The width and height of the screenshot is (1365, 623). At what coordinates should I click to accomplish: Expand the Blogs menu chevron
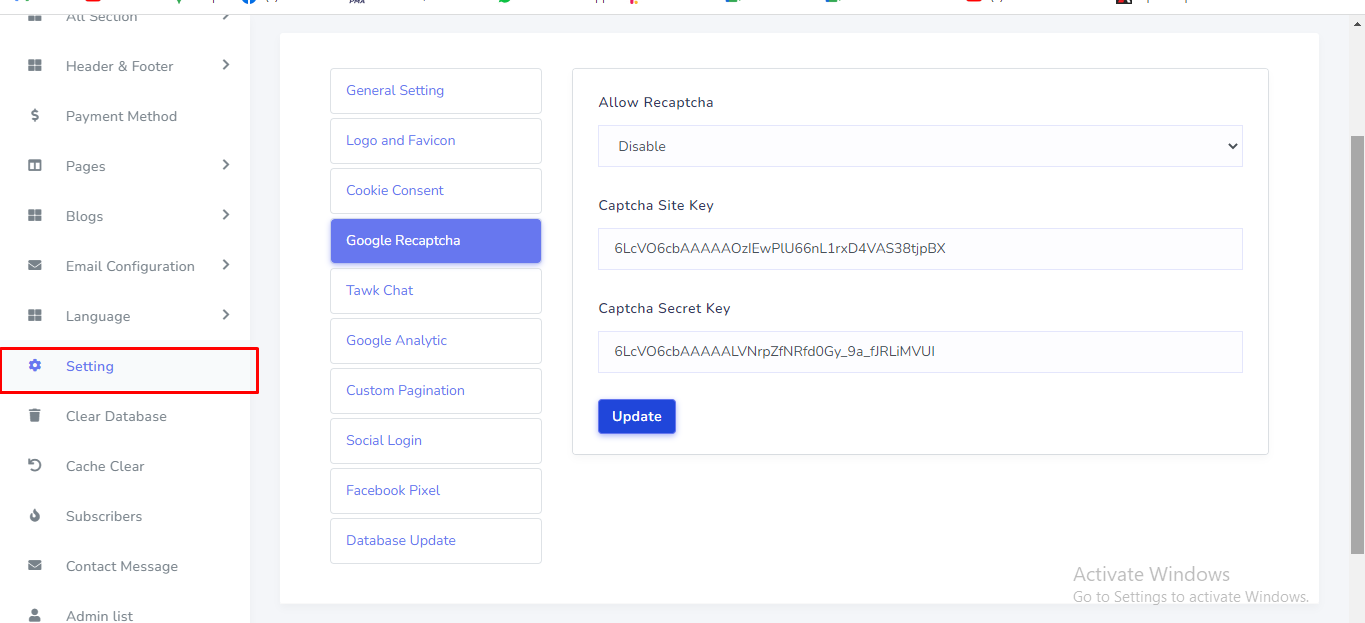(x=226, y=215)
